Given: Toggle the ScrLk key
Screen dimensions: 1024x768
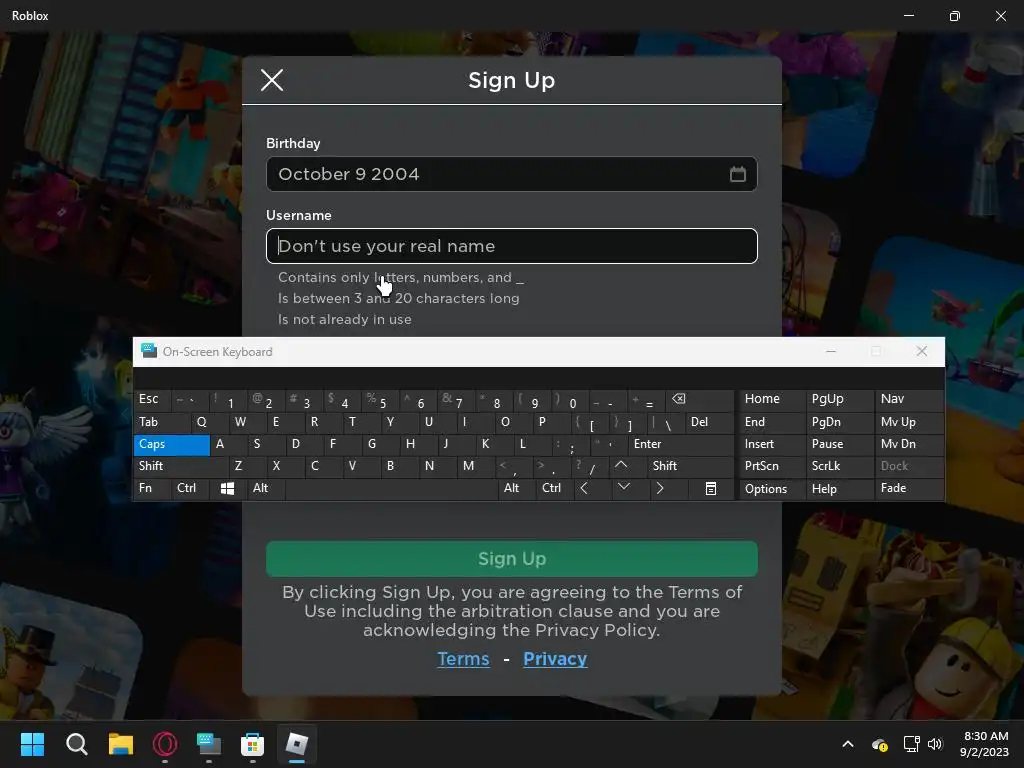Looking at the screenshot, I should 839,466.
